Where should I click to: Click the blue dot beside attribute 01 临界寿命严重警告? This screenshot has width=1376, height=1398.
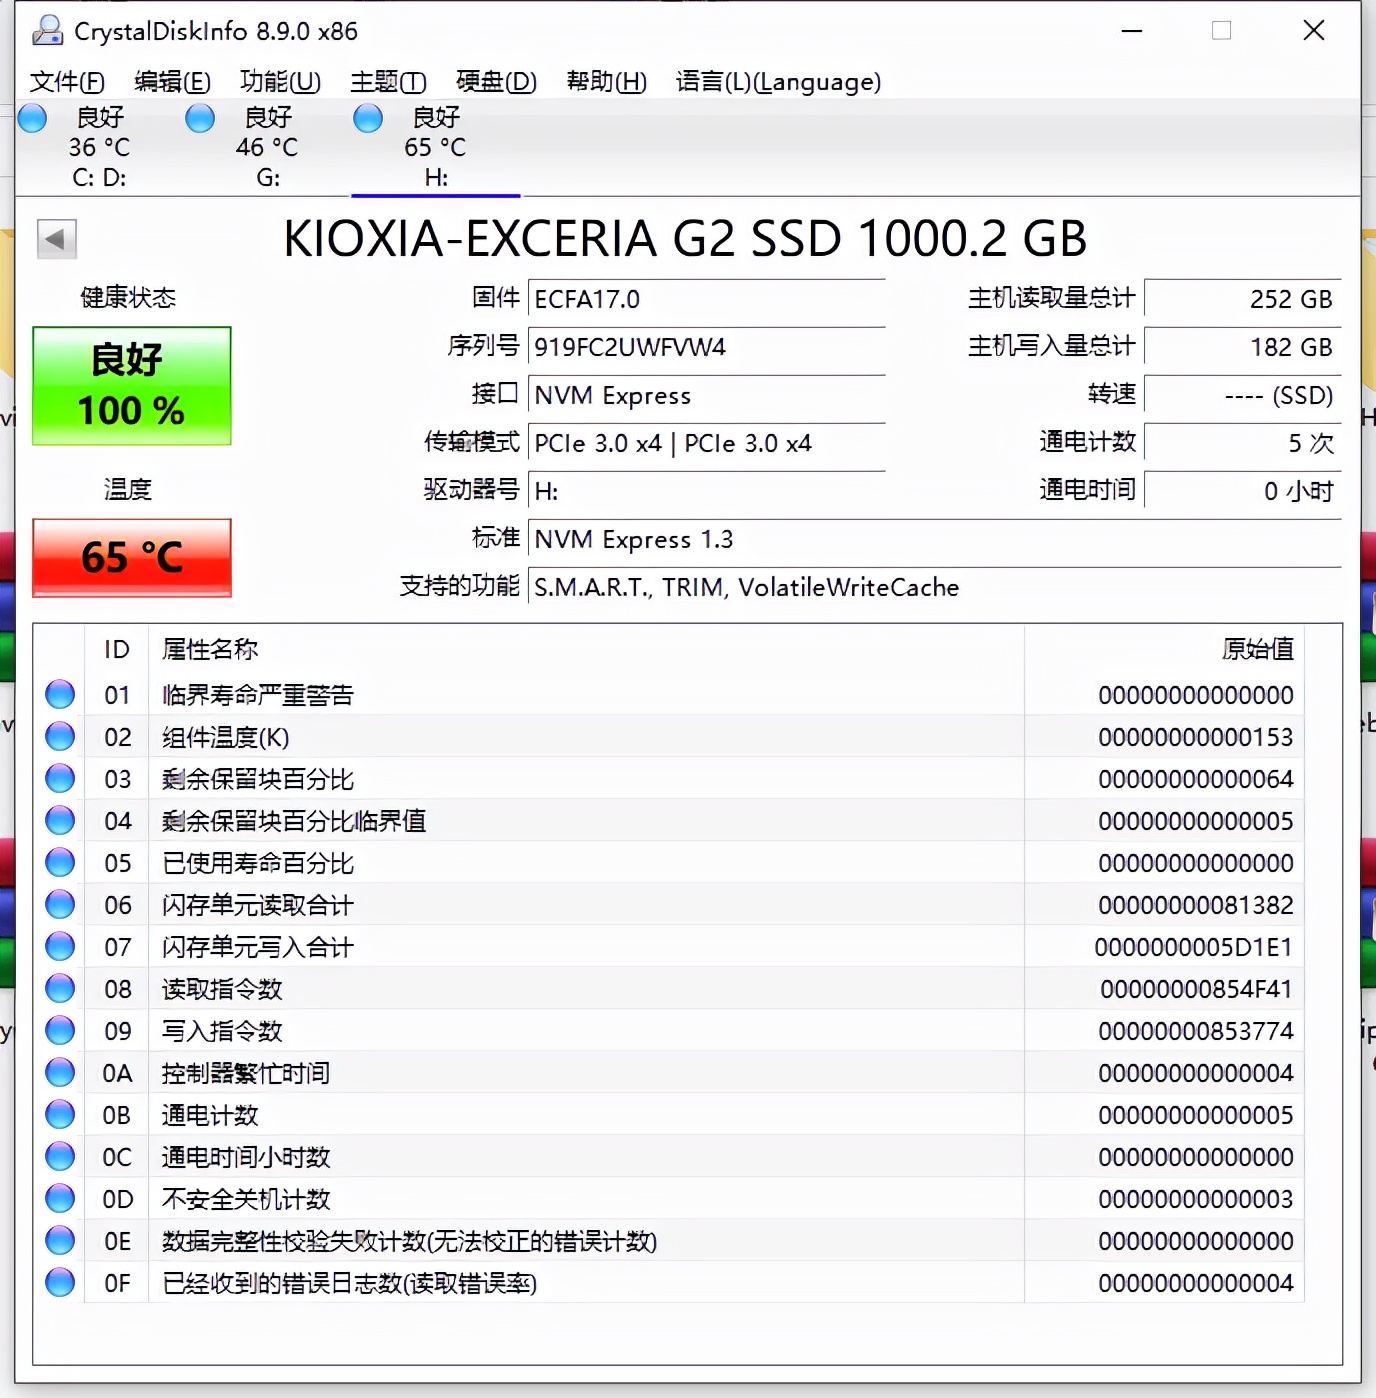(x=59, y=694)
